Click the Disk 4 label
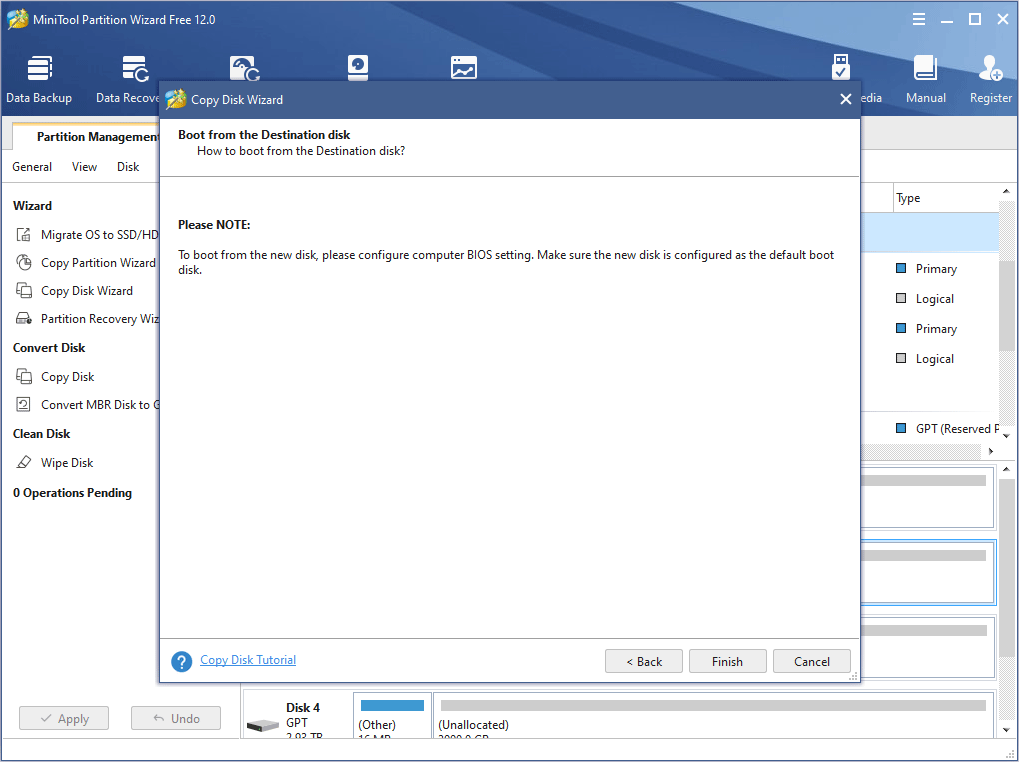 point(303,707)
